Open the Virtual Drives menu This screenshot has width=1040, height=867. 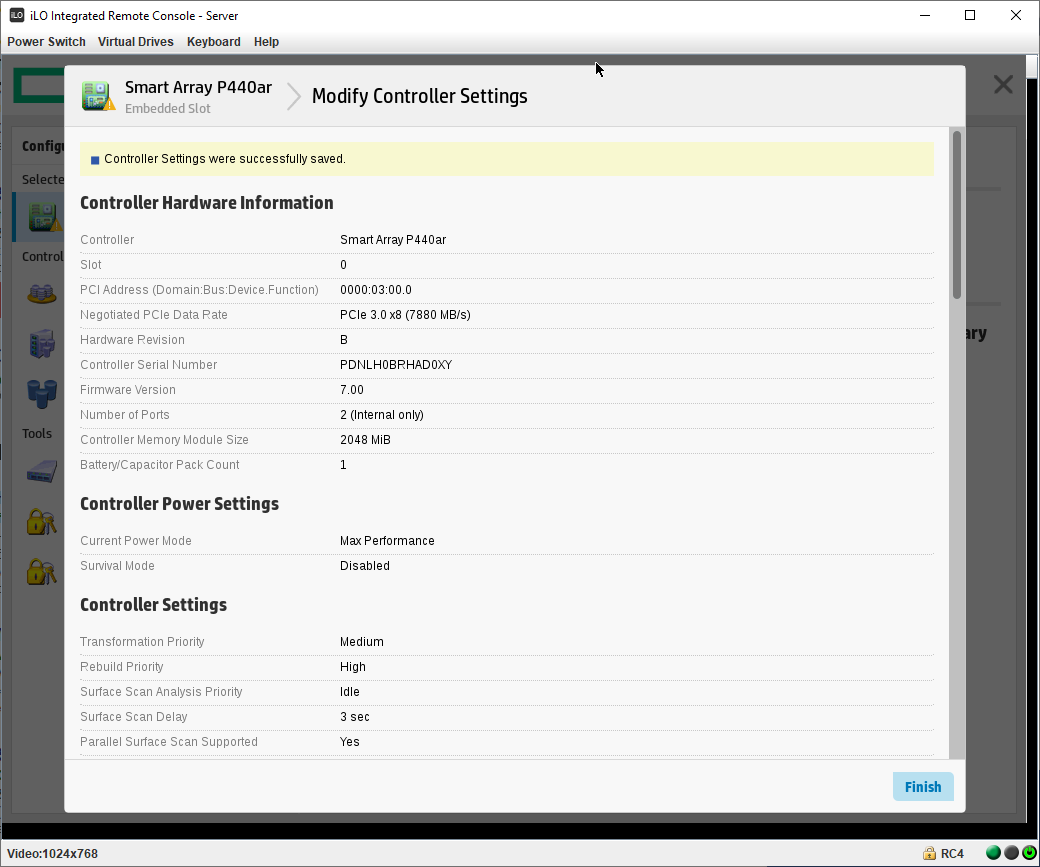136,42
